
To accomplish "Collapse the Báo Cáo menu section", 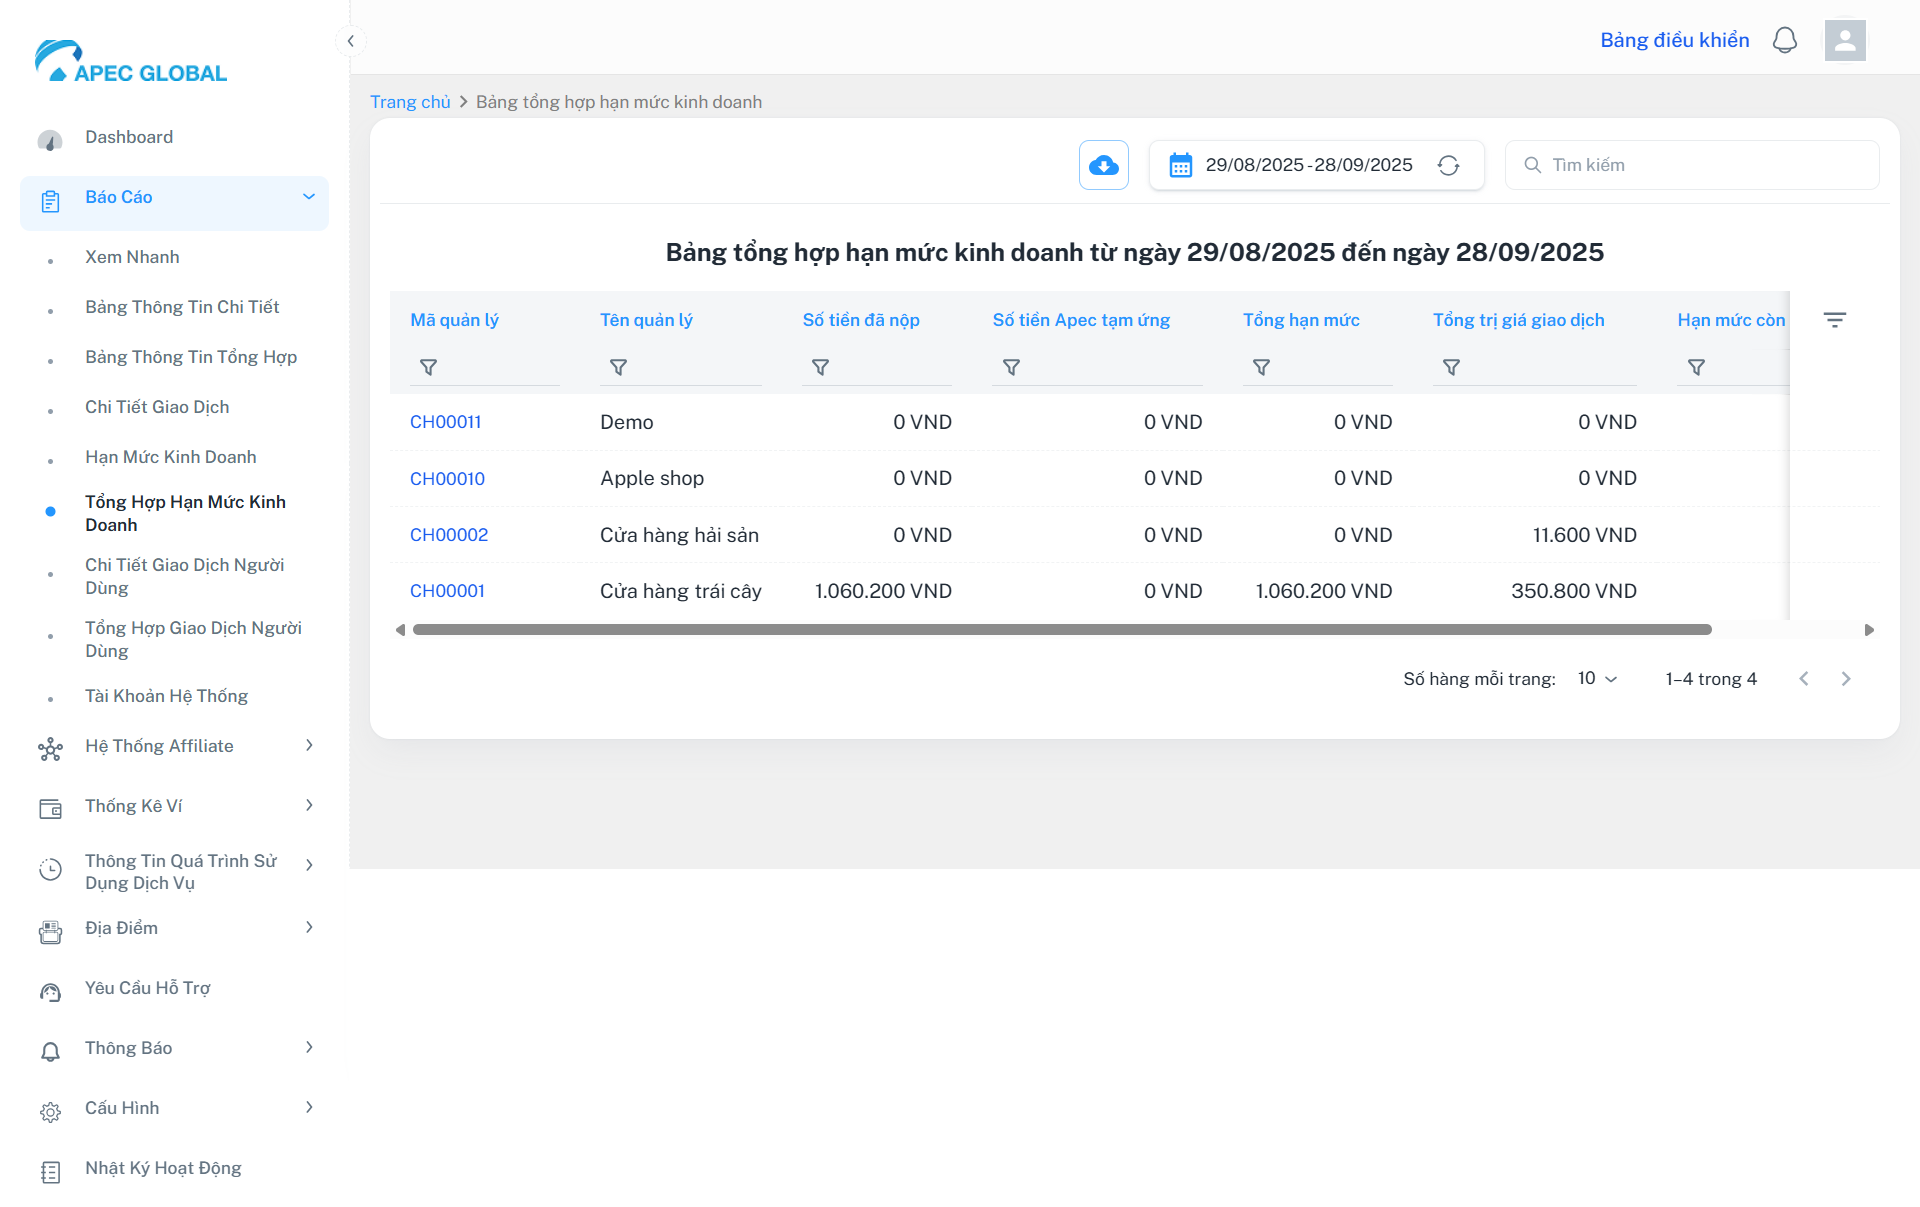I will (308, 197).
